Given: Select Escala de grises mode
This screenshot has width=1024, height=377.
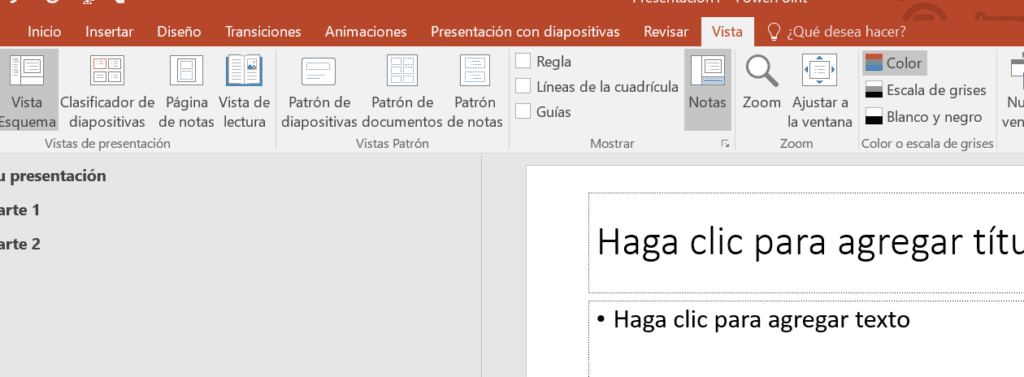Looking at the screenshot, I should pyautogui.click(x=925, y=90).
